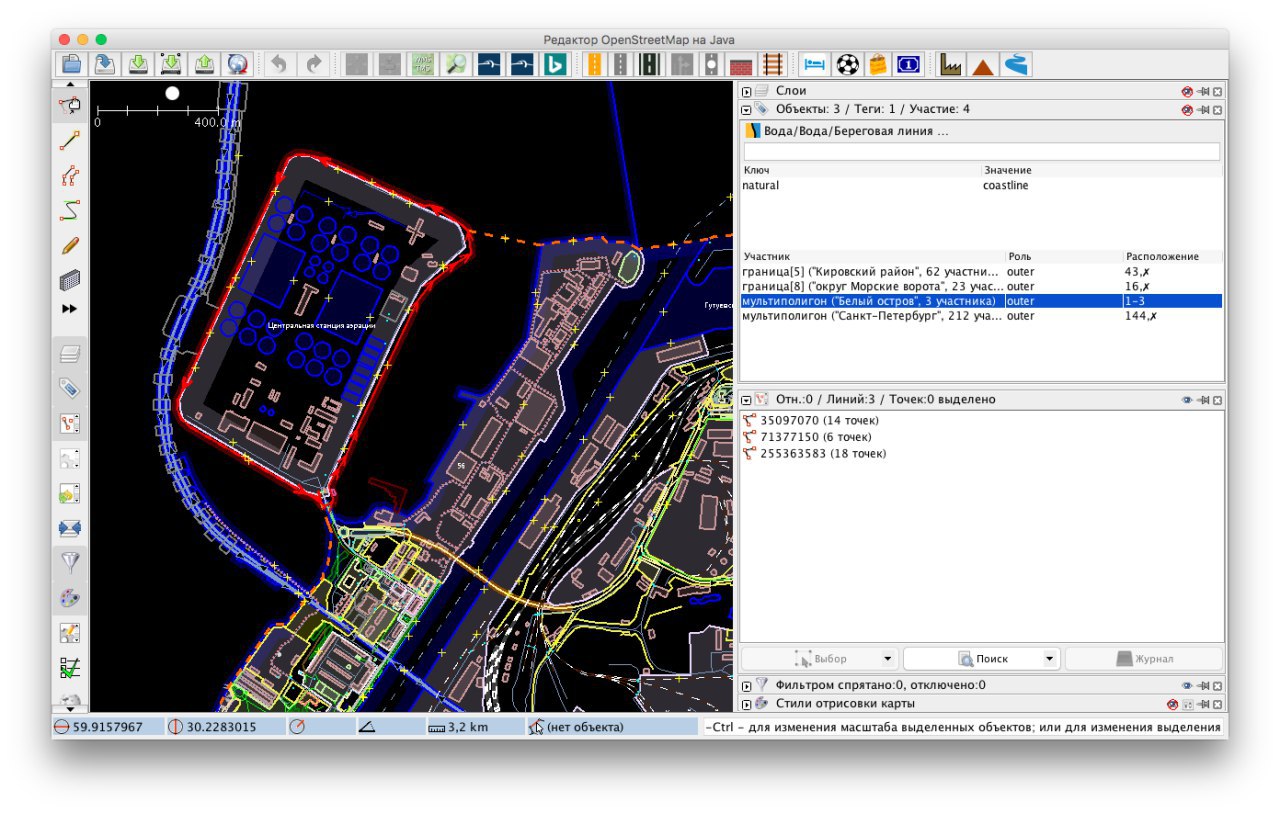Select the blue river water preset
The width and height of the screenshot is (1280, 813).
pyautogui.click(x=1016, y=64)
